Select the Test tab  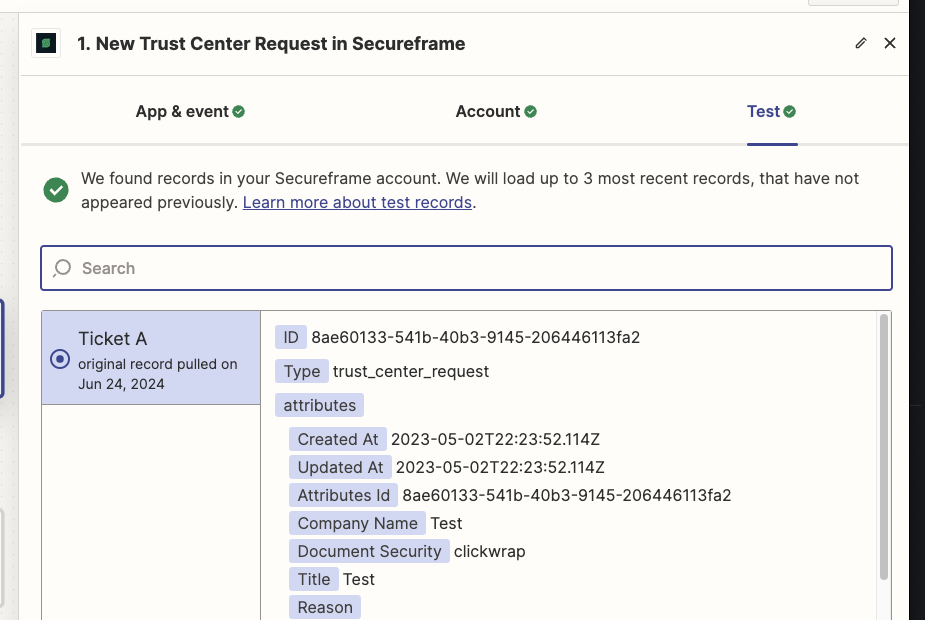[x=772, y=111]
